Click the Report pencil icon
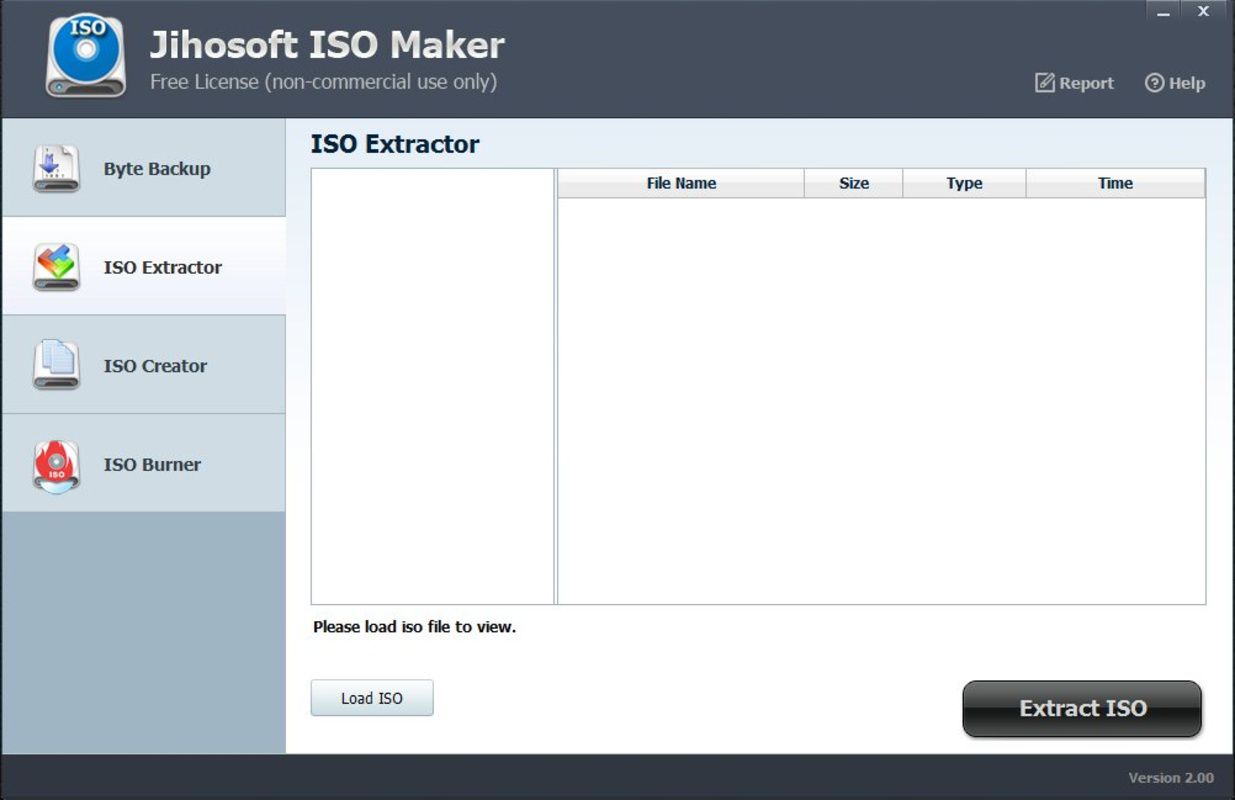This screenshot has width=1235, height=800. (1045, 83)
